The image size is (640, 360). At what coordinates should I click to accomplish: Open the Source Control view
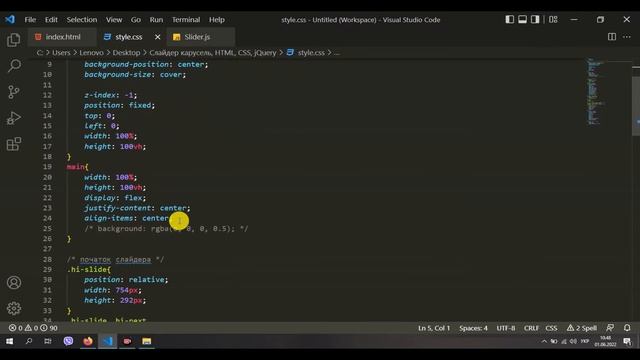pos(13,92)
